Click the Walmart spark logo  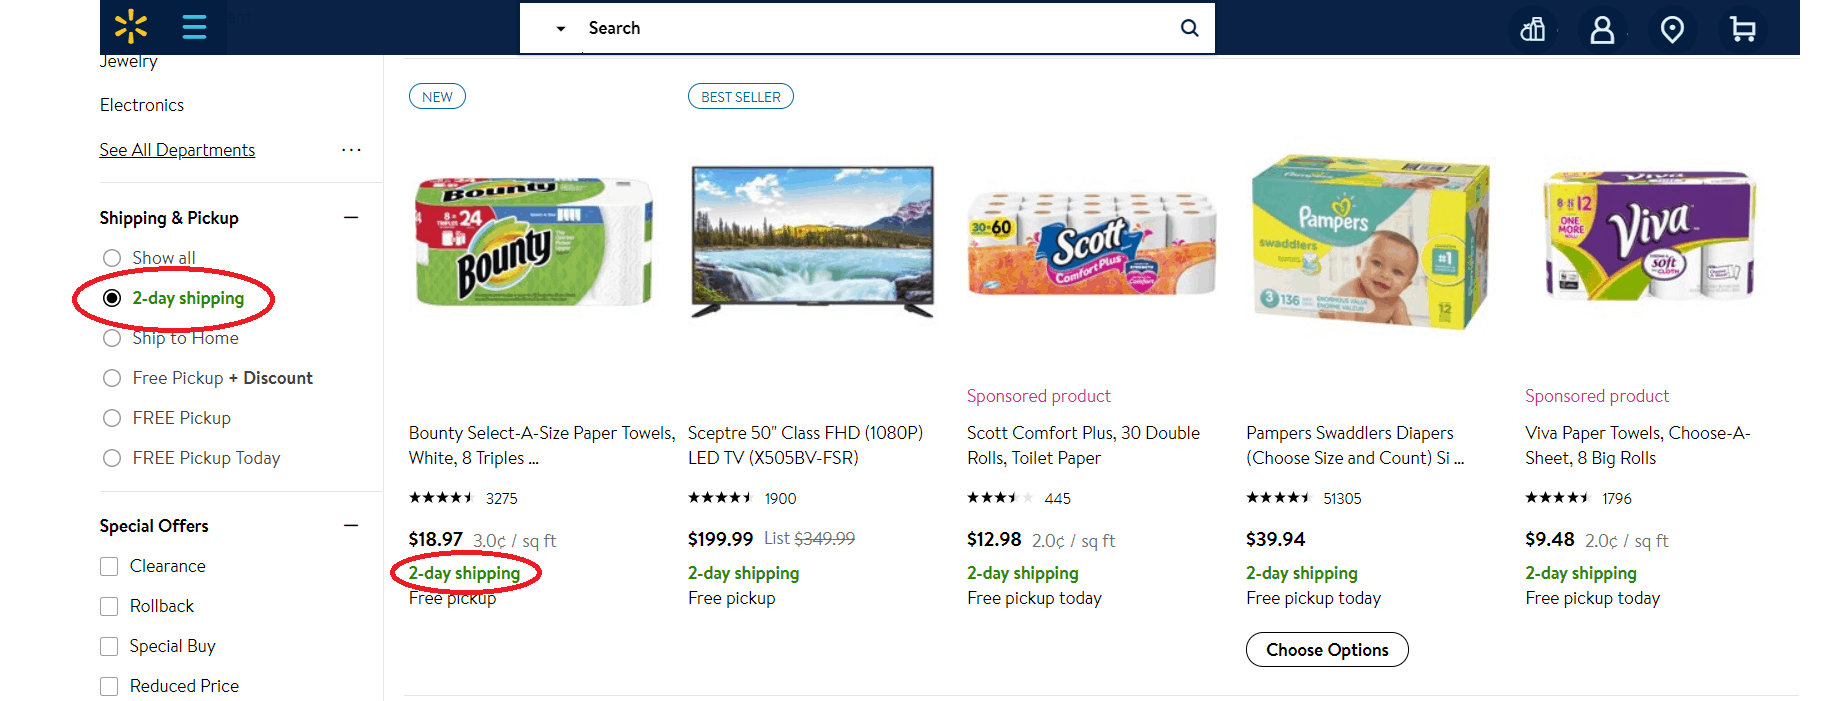[131, 27]
